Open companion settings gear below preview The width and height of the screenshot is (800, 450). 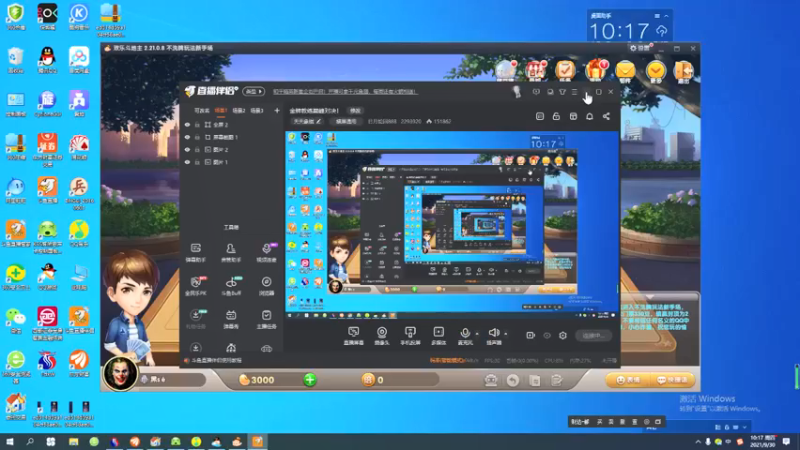(563, 335)
